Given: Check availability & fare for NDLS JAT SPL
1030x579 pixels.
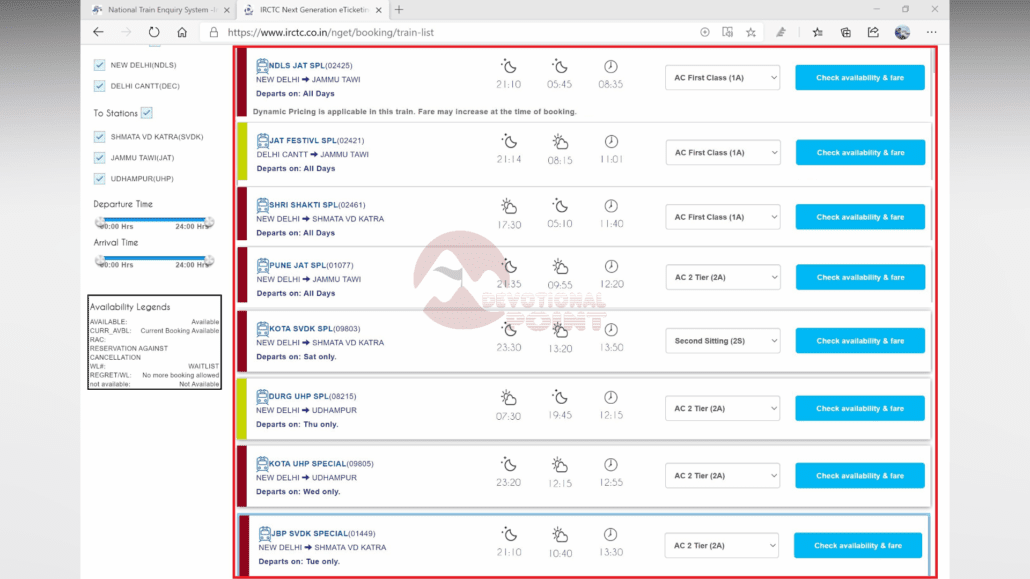Looking at the screenshot, I should pos(860,78).
